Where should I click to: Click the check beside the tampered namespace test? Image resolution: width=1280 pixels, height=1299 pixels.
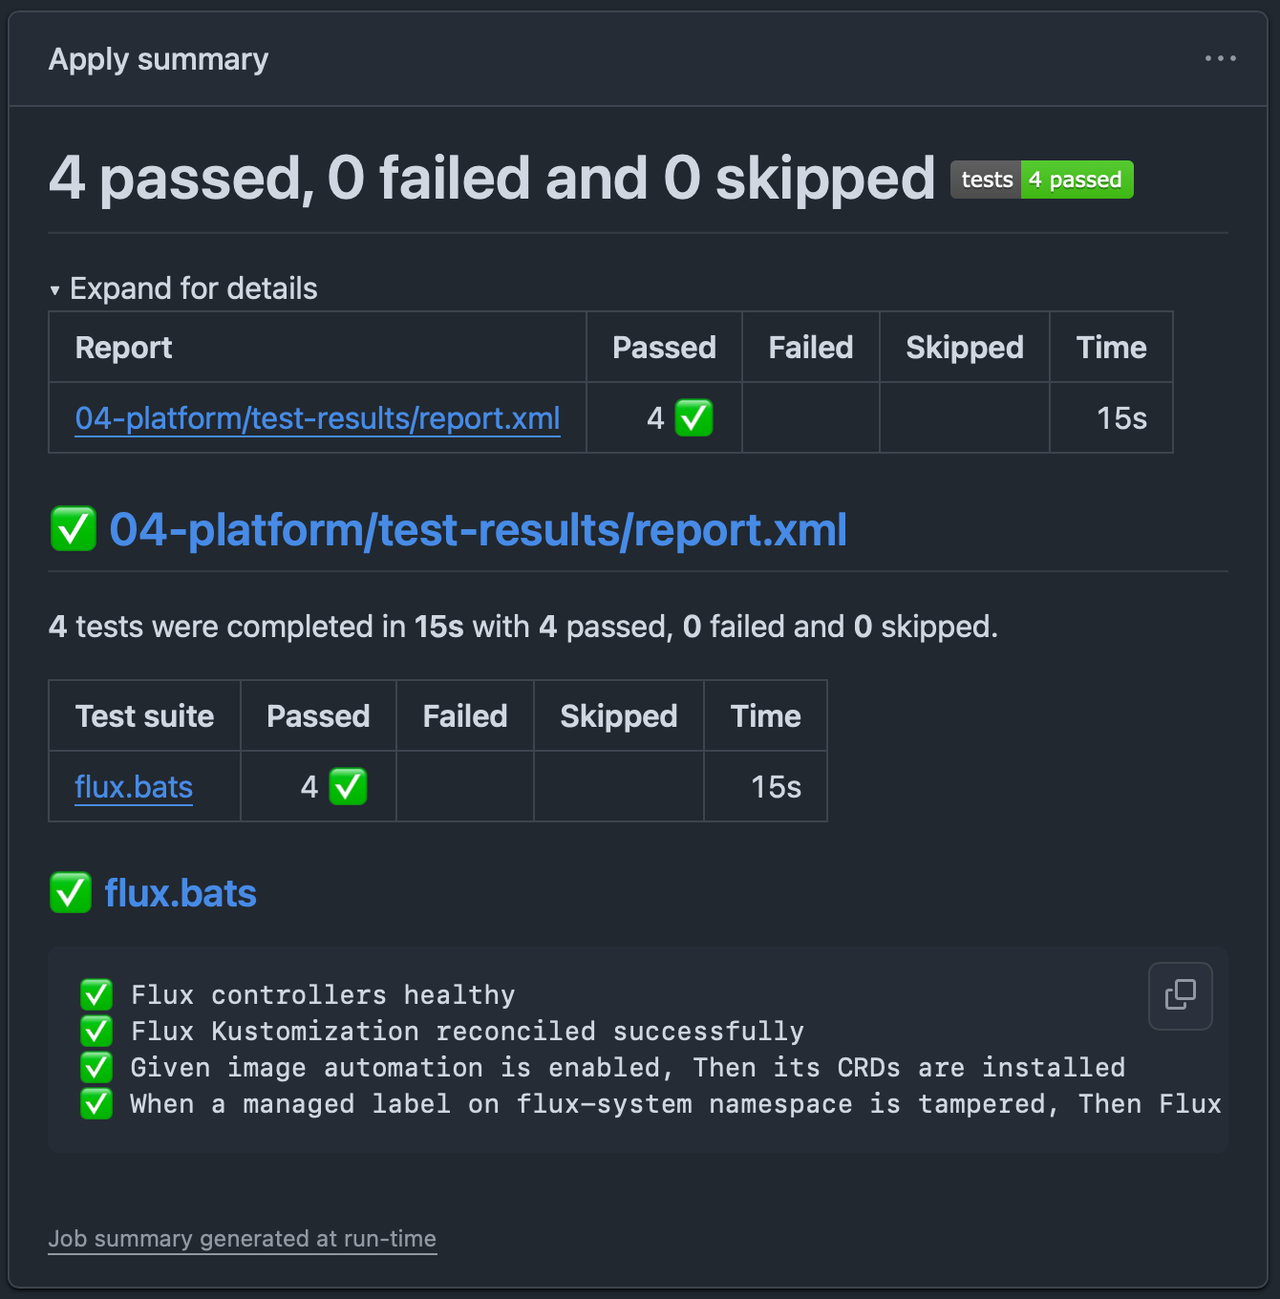click(96, 1104)
